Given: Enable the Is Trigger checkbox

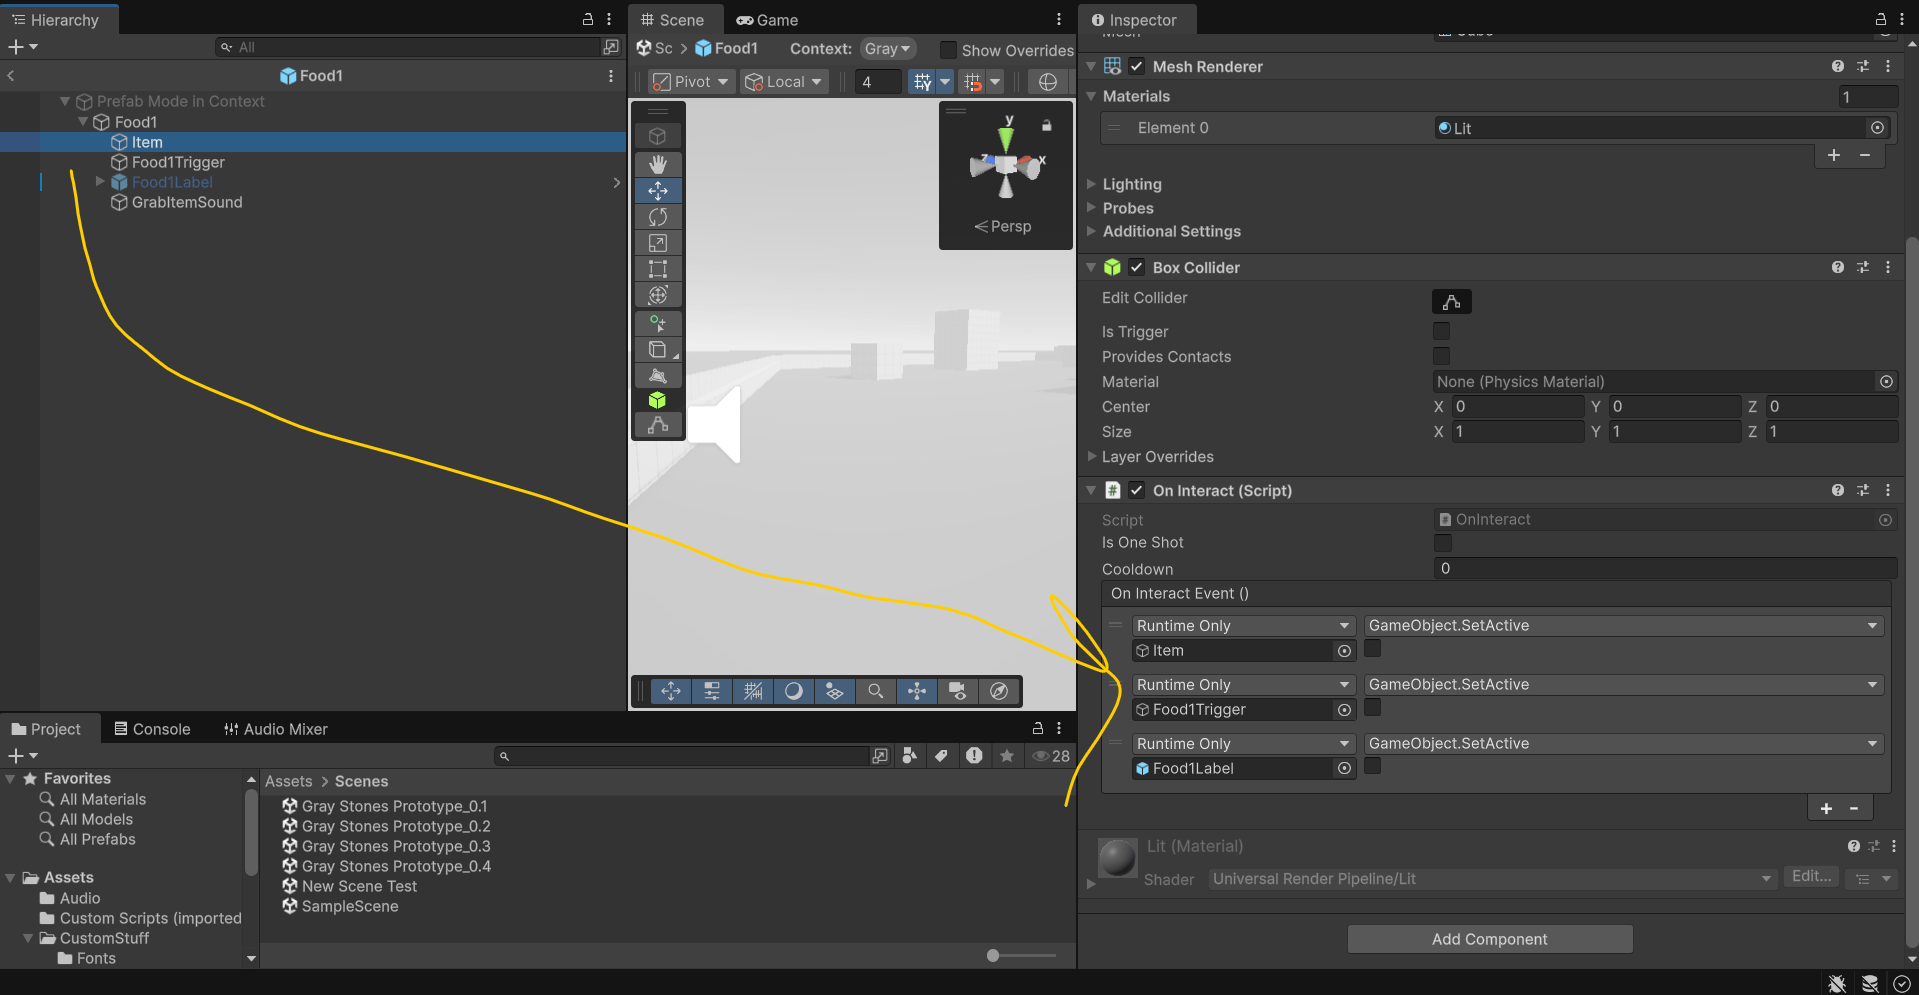Looking at the screenshot, I should [1441, 331].
